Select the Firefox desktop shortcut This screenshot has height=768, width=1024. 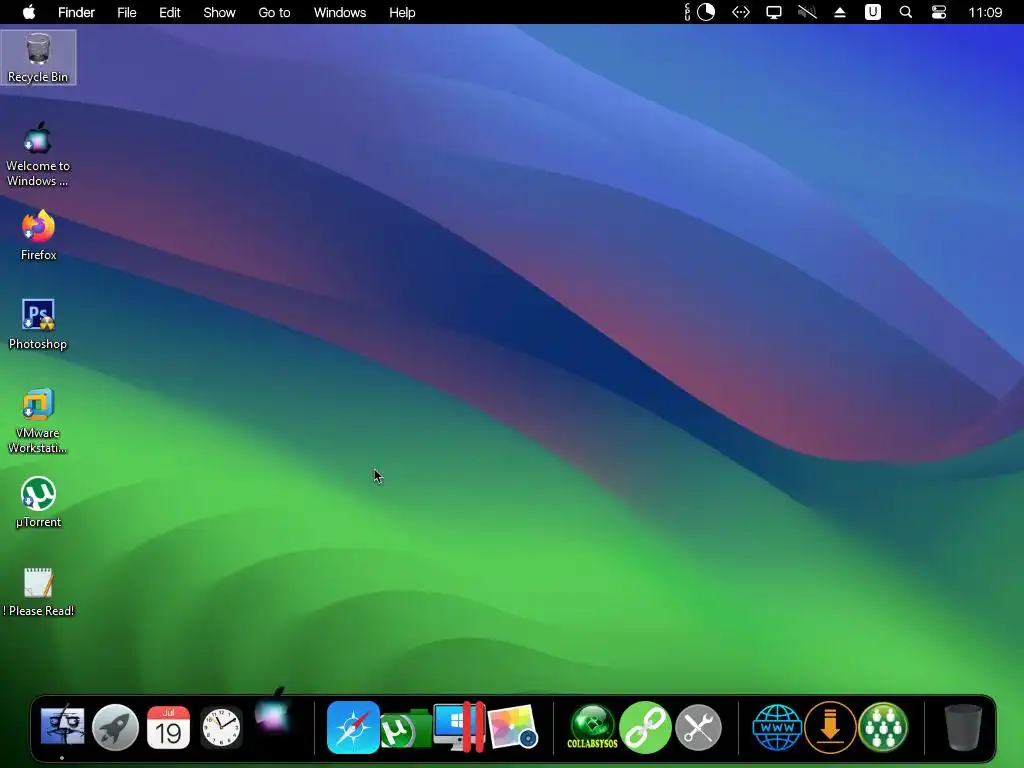(38, 236)
